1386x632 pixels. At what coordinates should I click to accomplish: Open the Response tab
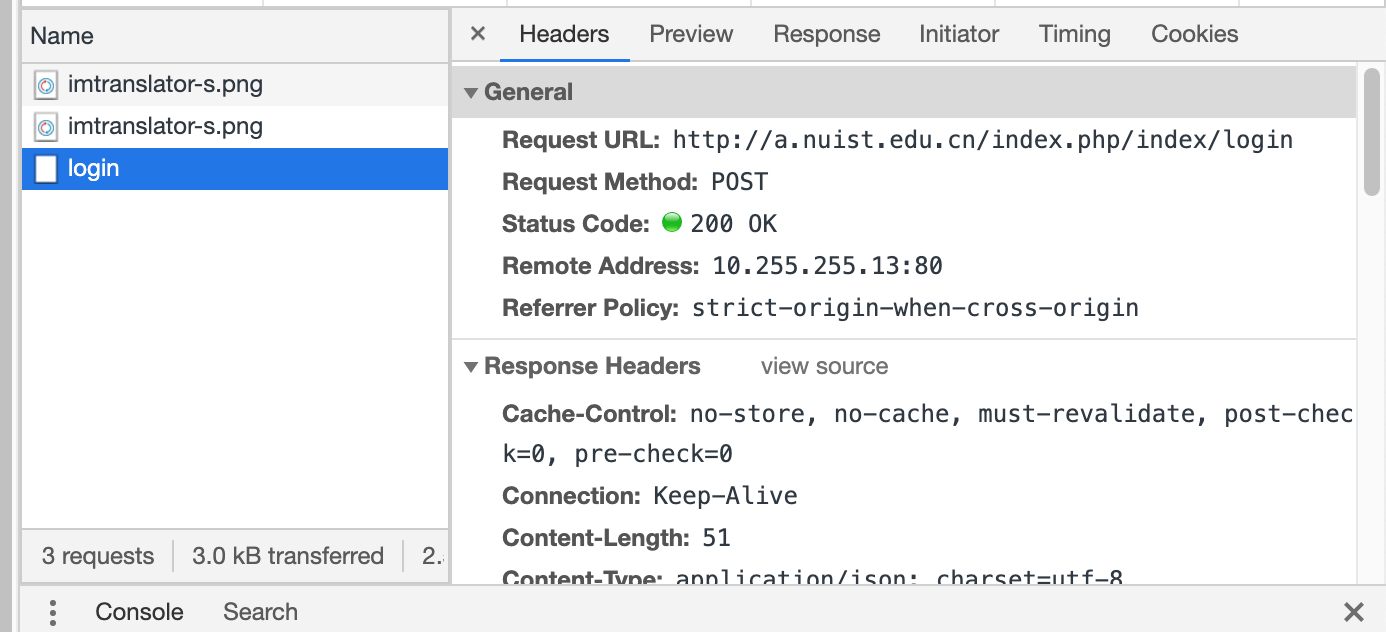click(827, 34)
